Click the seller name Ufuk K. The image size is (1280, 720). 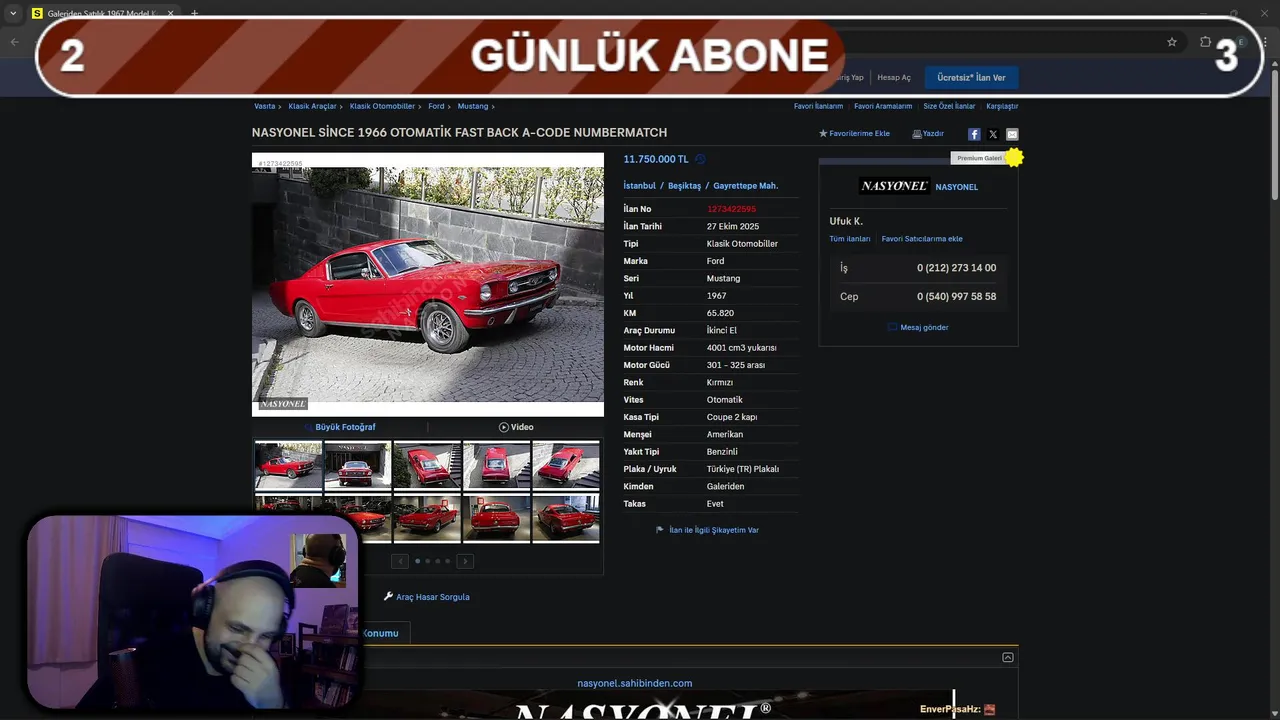[846, 221]
